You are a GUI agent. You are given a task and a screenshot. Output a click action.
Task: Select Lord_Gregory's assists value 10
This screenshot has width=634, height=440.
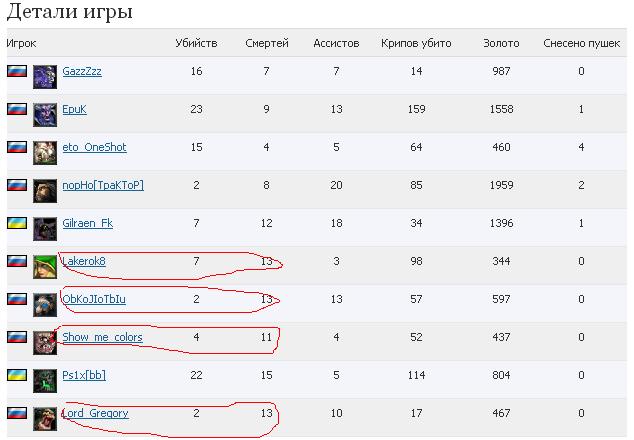pyautogui.click(x=336, y=413)
